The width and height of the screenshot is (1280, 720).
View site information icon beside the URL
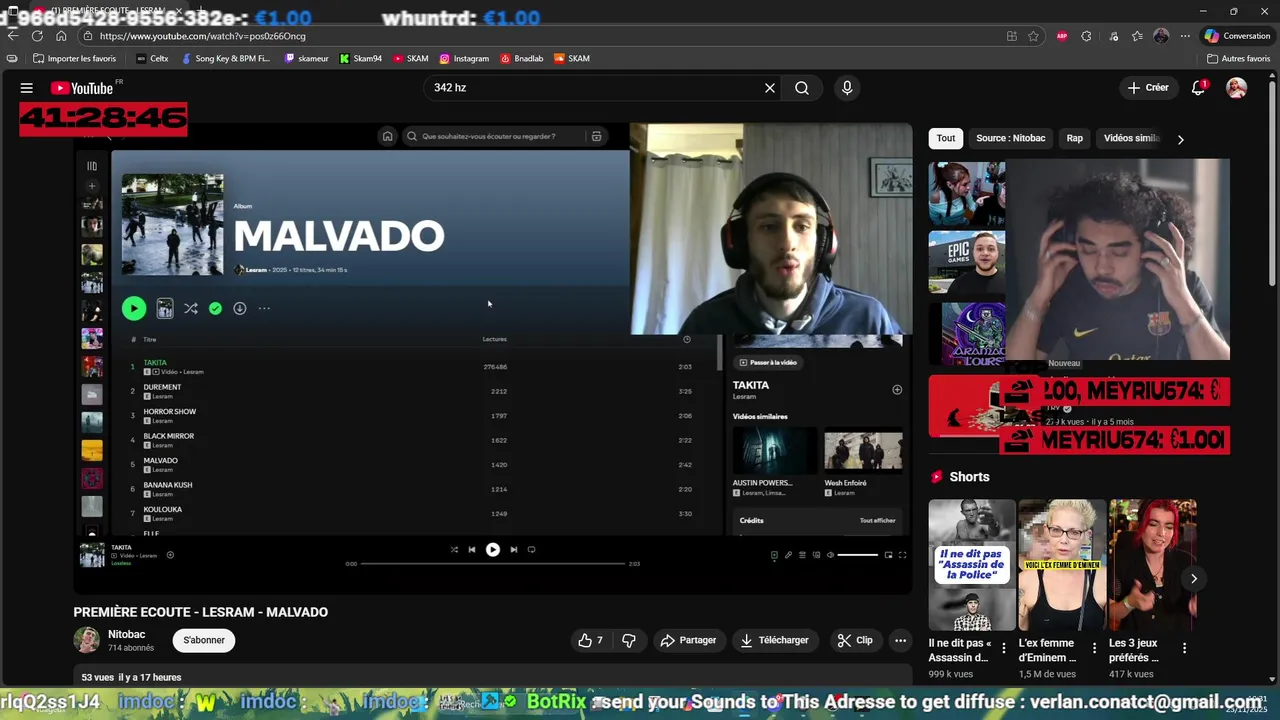(87, 36)
